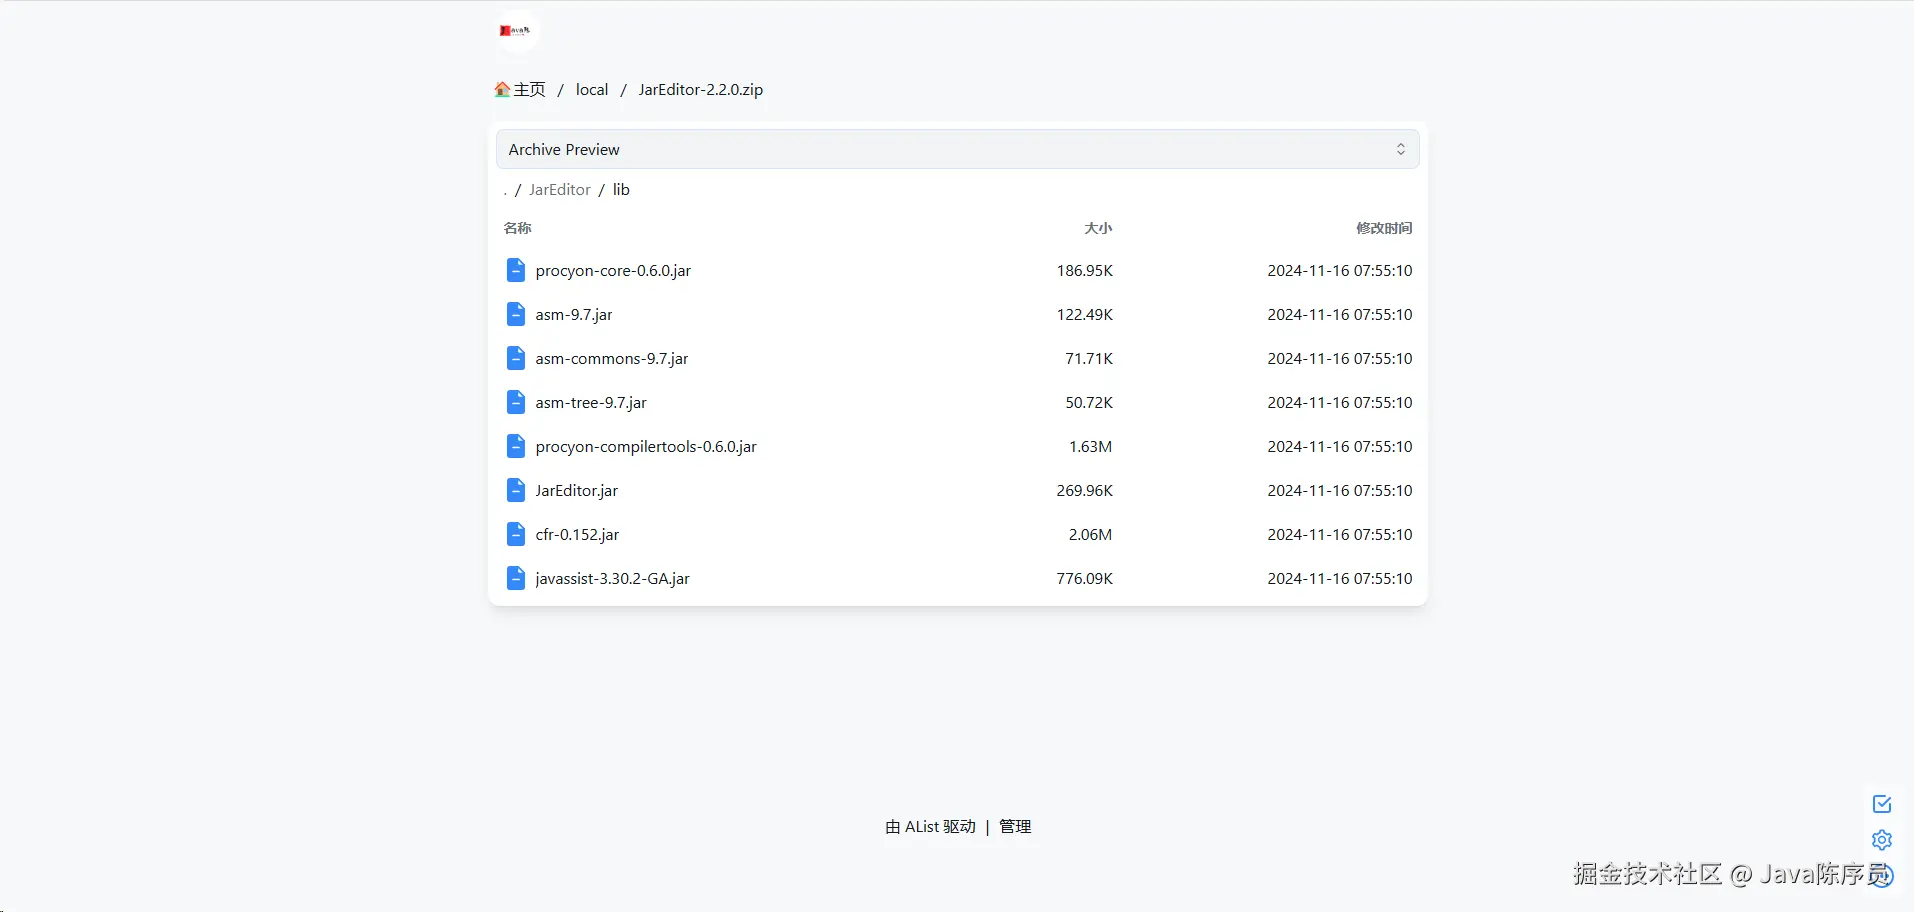Viewport: 1914px width, 912px height.
Task: Select asm-commons-9.7.jar file name
Action: 612,359
